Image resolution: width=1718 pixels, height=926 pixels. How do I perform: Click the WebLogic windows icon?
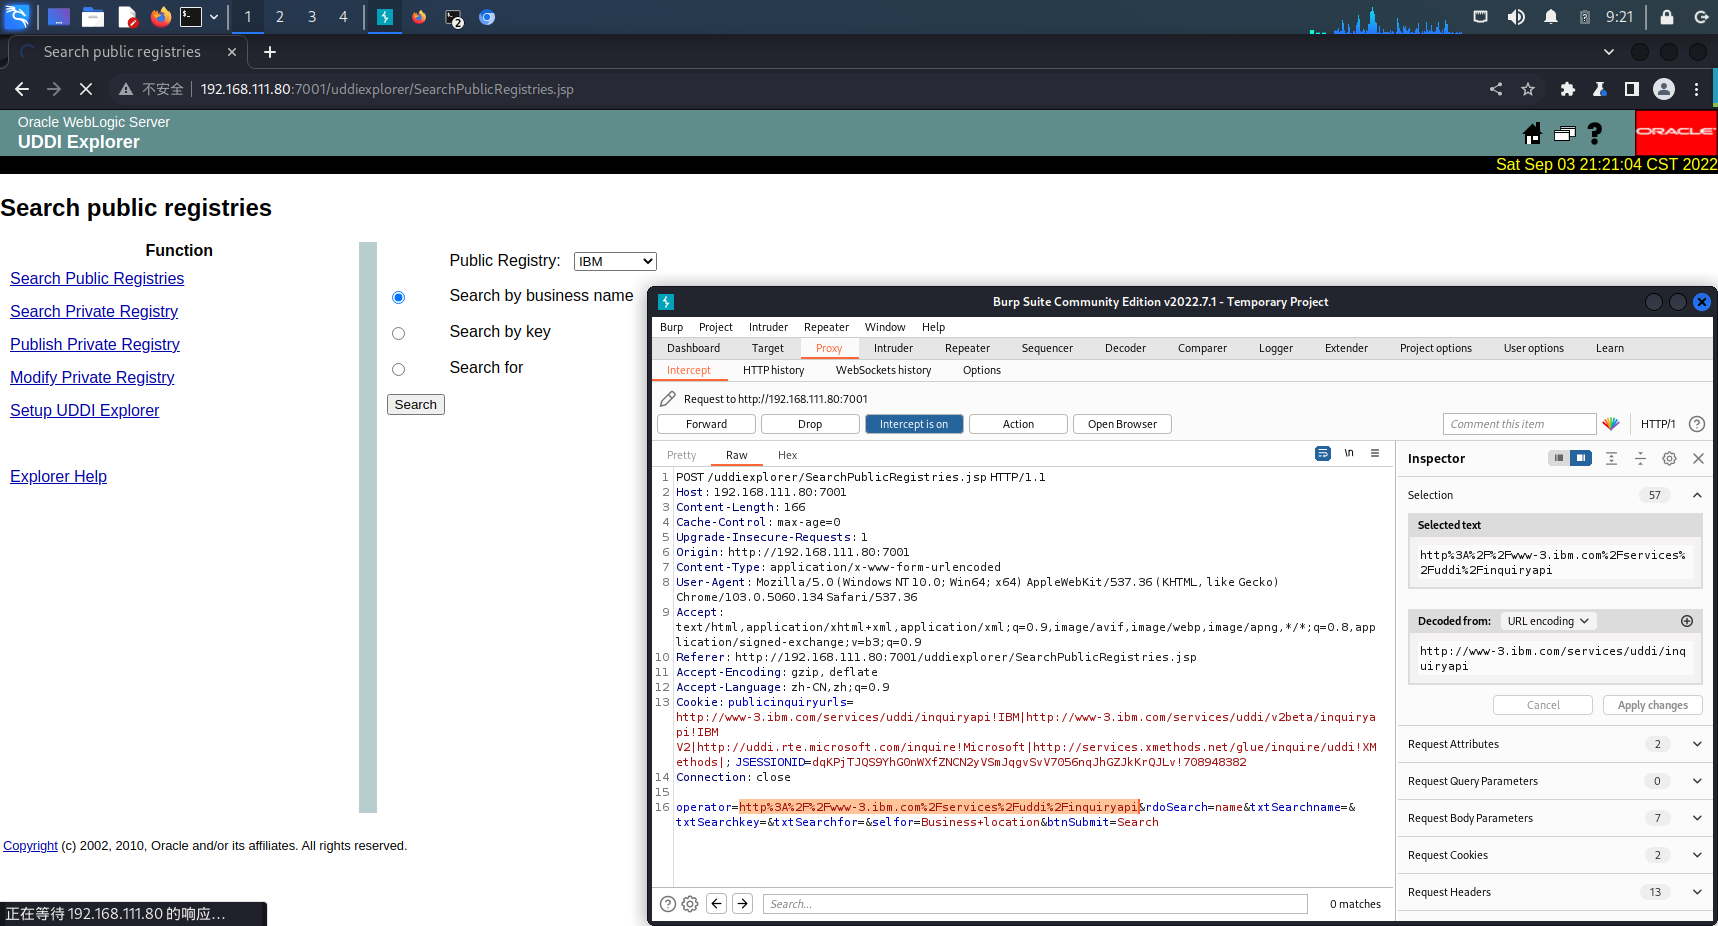[1565, 133]
